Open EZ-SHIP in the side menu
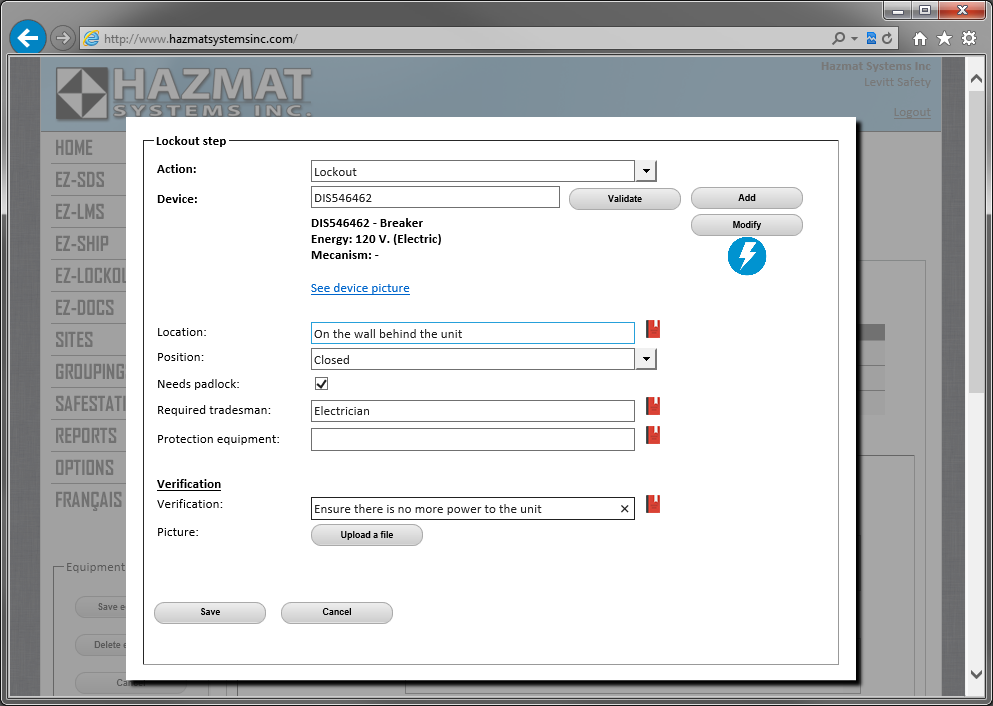This screenshot has height=706, width=993. pos(82,244)
